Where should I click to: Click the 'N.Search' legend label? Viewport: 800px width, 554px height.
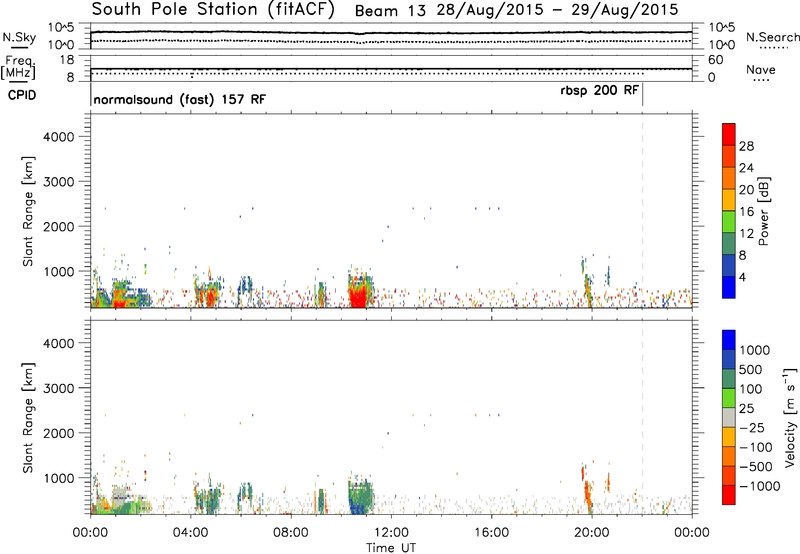point(773,37)
